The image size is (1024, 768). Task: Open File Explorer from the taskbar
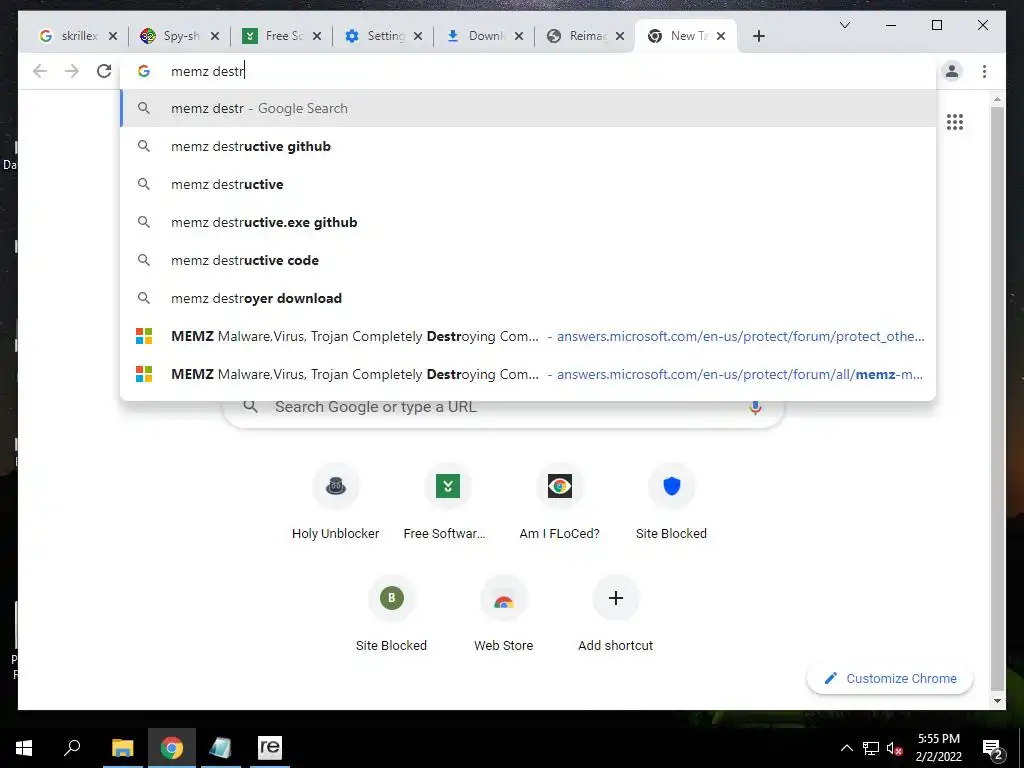(122, 748)
